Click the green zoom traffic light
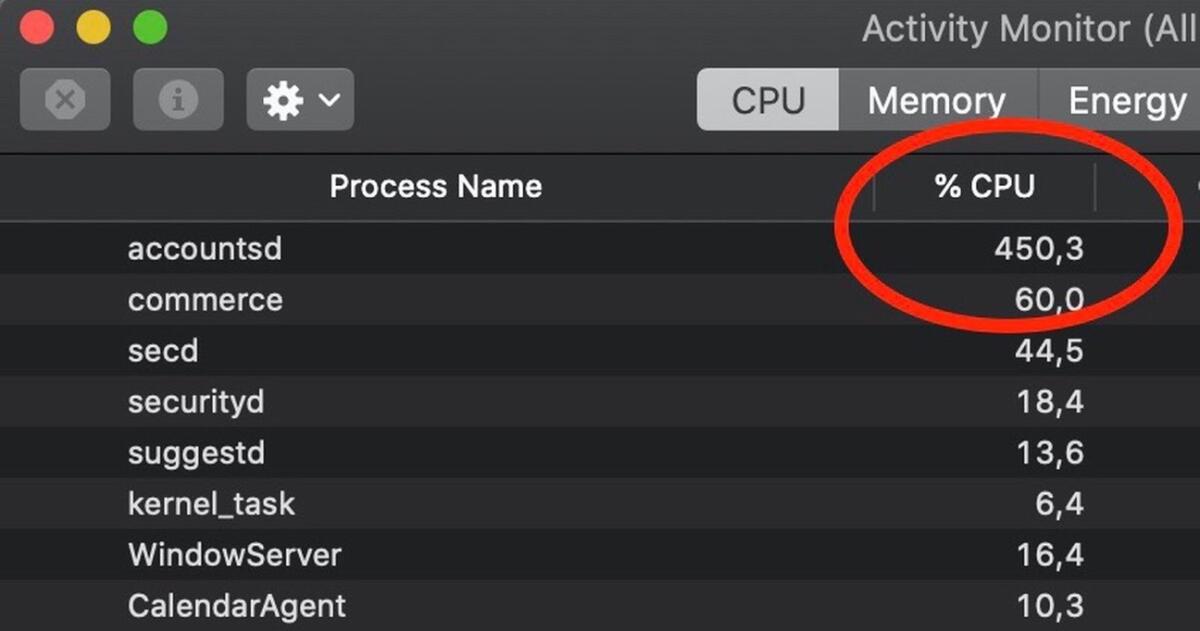 coord(149,27)
